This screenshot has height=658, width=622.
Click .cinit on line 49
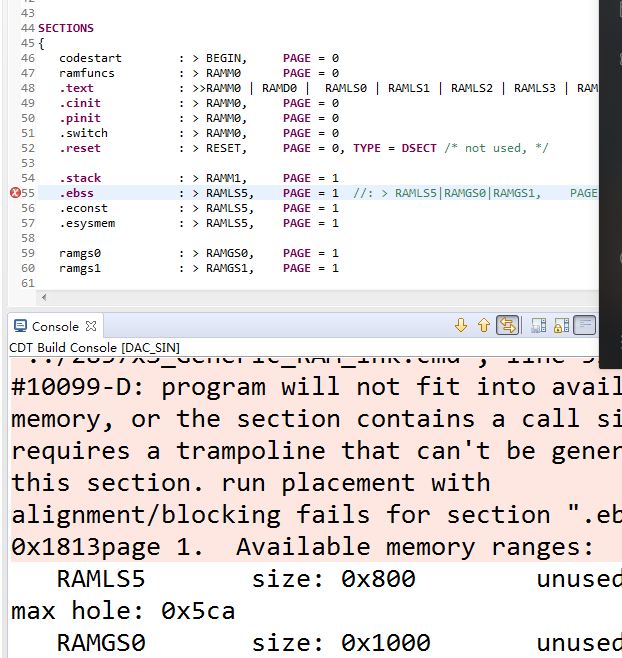(x=80, y=103)
